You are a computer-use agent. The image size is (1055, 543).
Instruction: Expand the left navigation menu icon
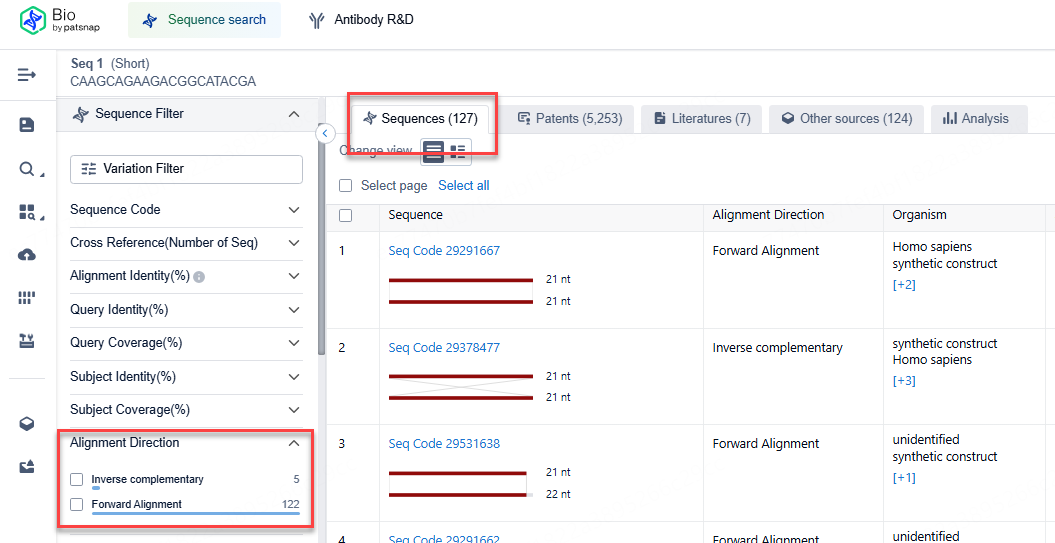(27, 75)
